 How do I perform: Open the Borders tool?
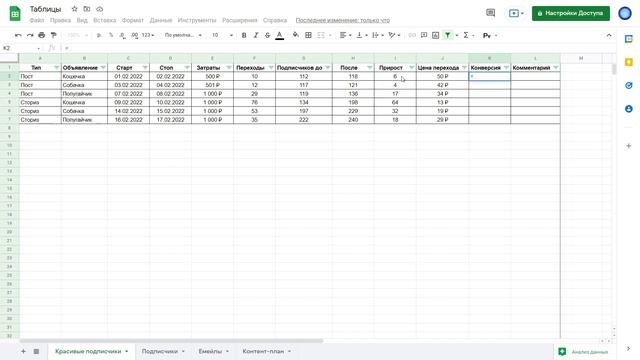tap(309, 36)
